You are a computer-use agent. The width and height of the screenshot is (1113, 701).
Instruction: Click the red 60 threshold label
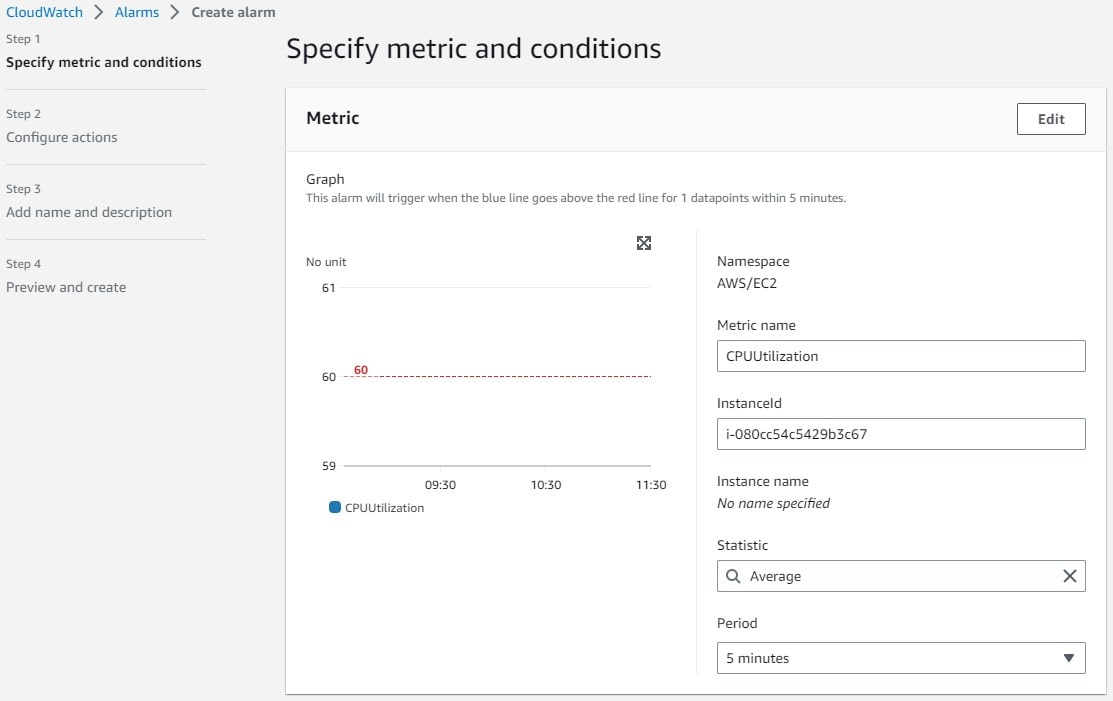[x=361, y=370]
